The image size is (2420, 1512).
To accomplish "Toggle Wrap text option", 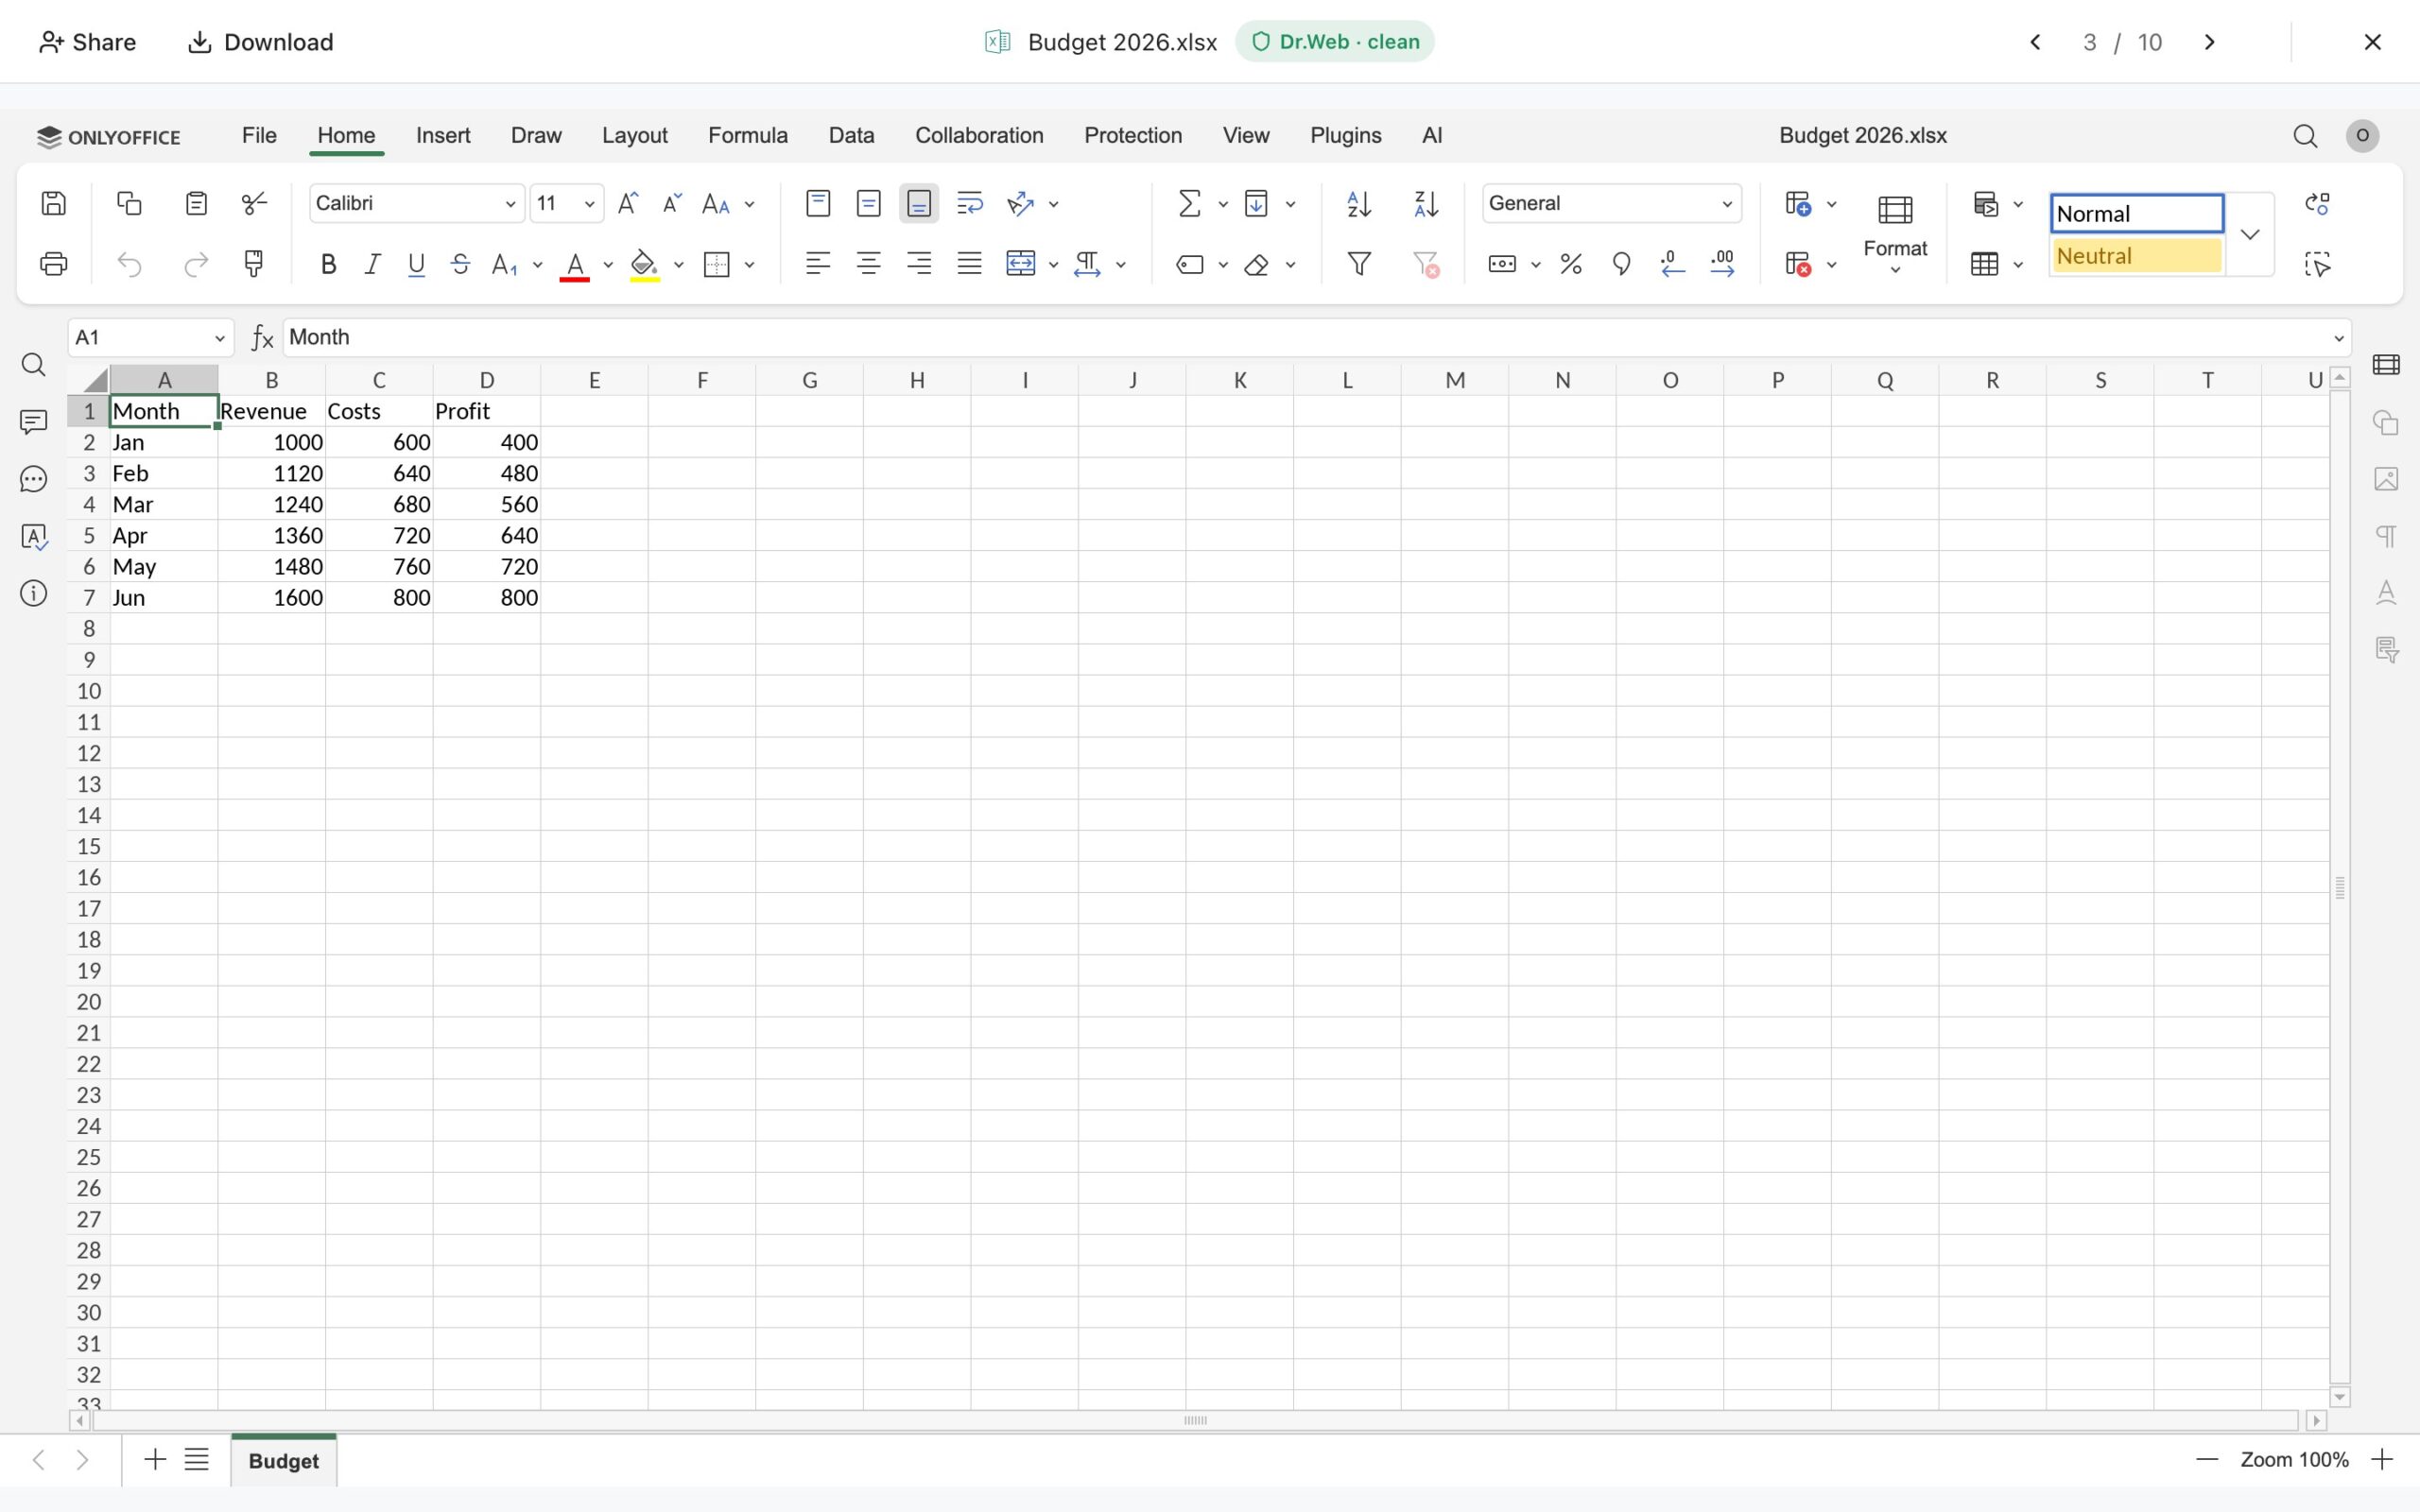I will (969, 204).
